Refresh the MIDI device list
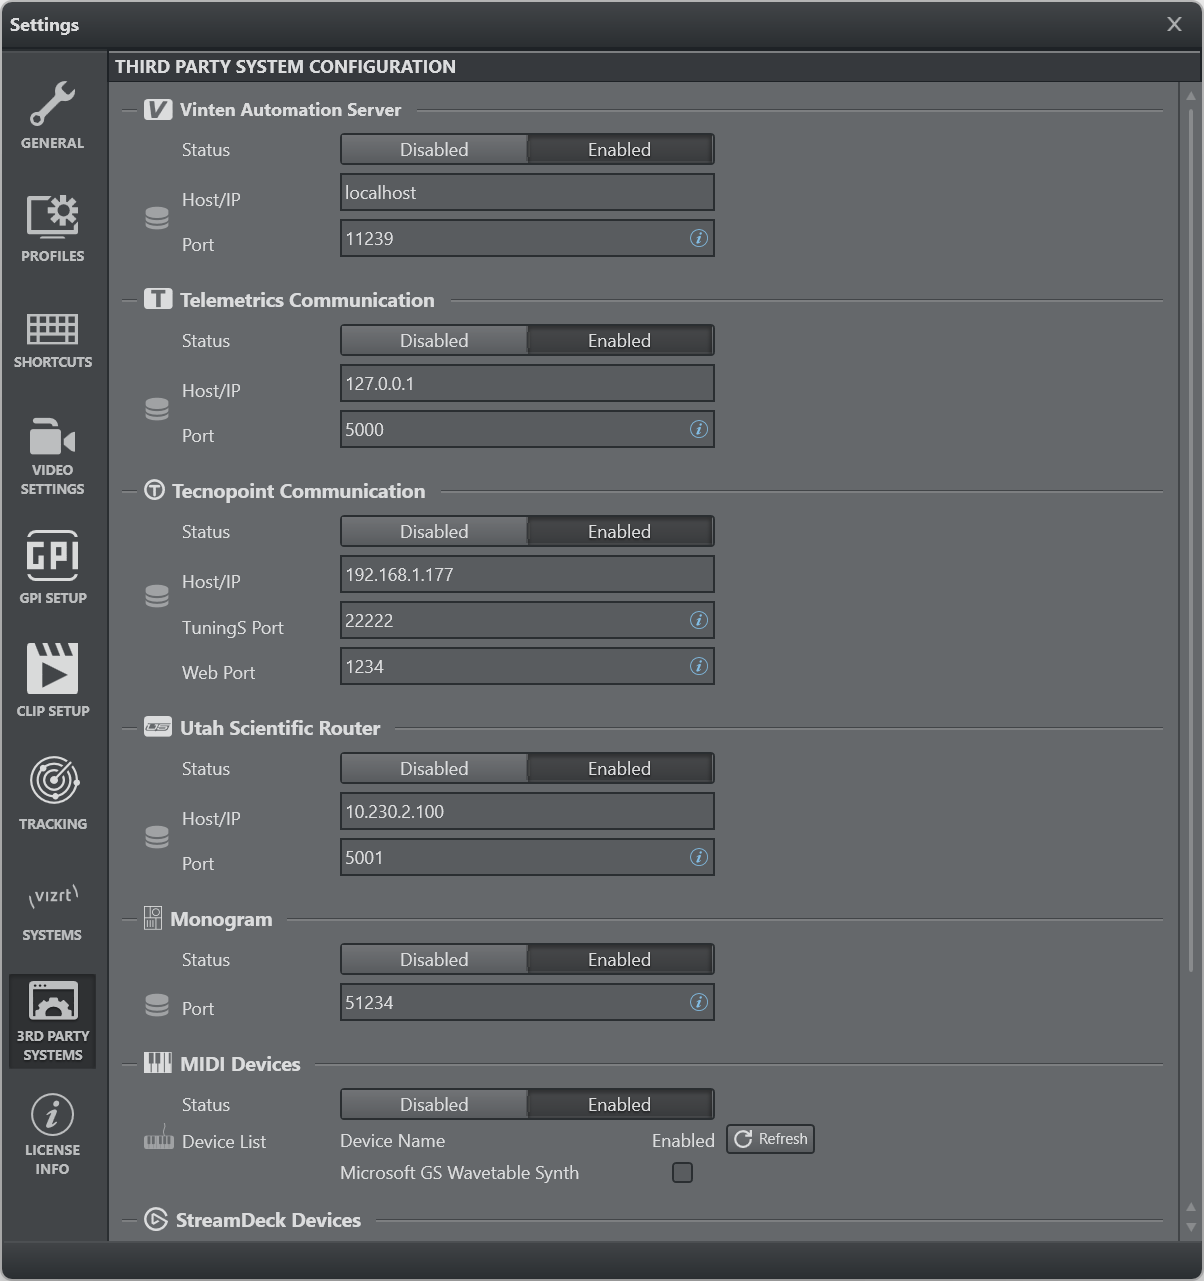This screenshot has height=1281, width=1204. pyautogui.click(x=770, y=1139)
